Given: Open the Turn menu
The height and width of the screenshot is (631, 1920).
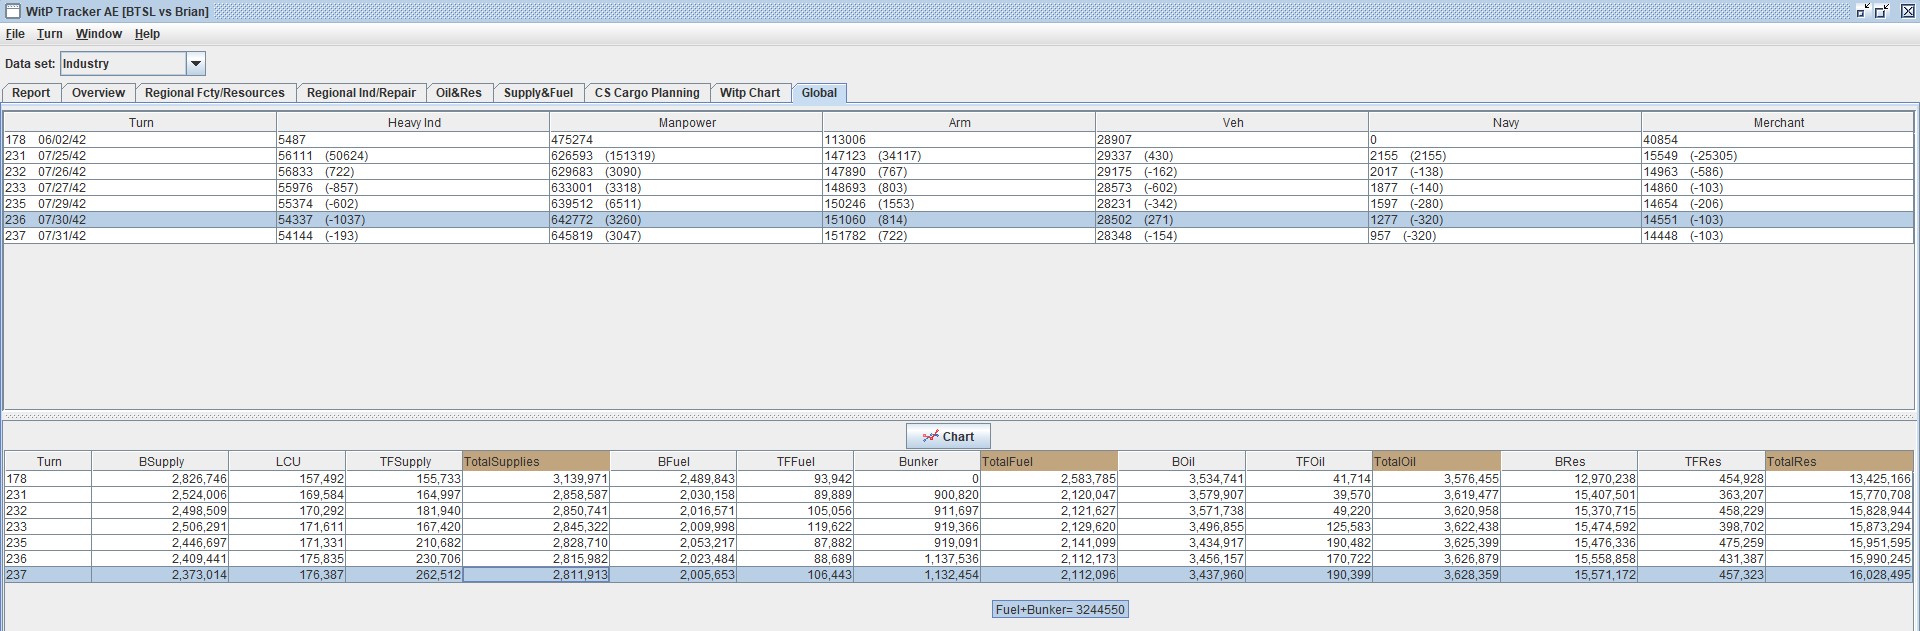Looking at the screenshot, I should coord(50,34).
